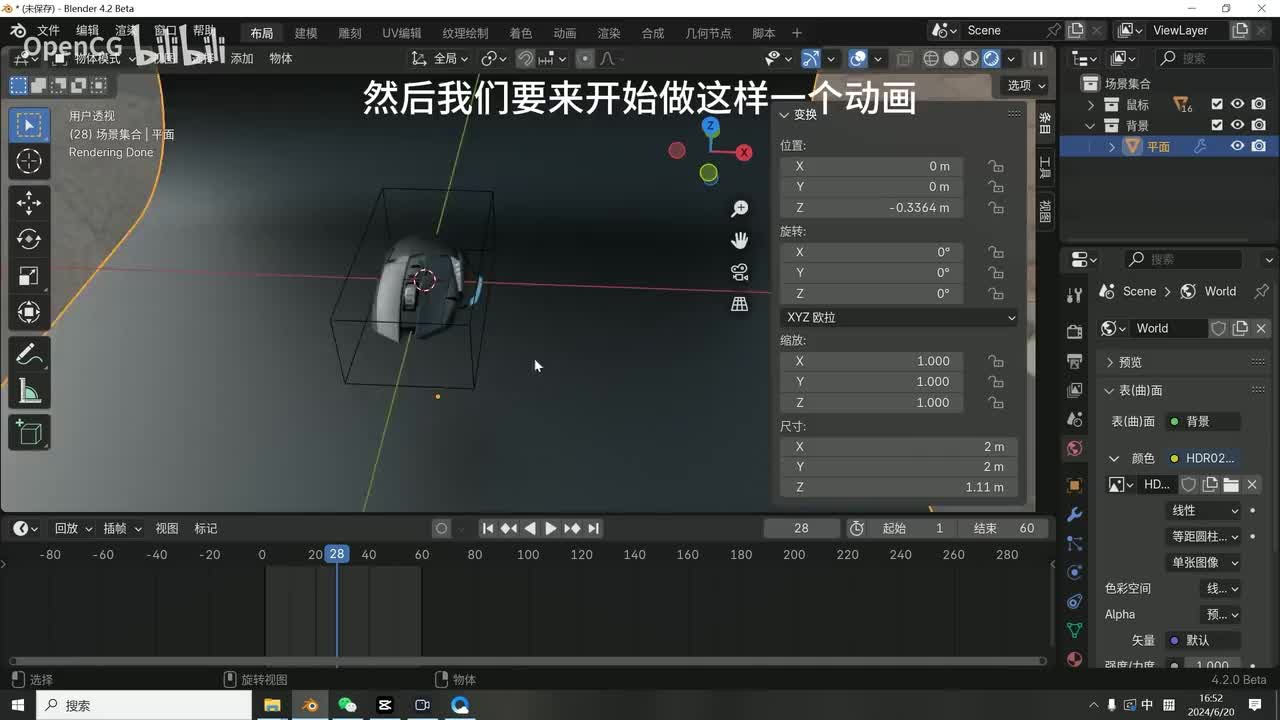Collapse the 变换 transform panel
The height and width of the screenshot is (720, 1280).
[x=799, y=114]
